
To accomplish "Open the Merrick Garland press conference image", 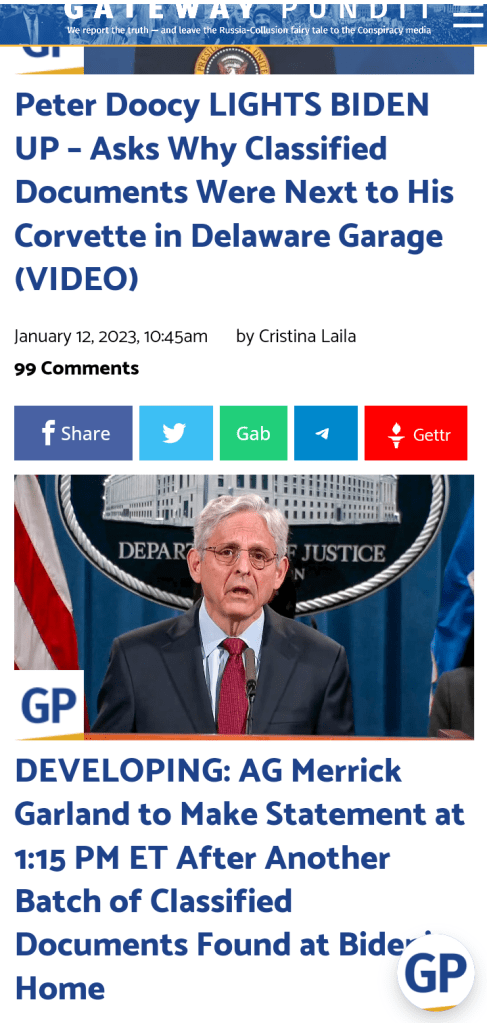I will (x=244, y=607).
